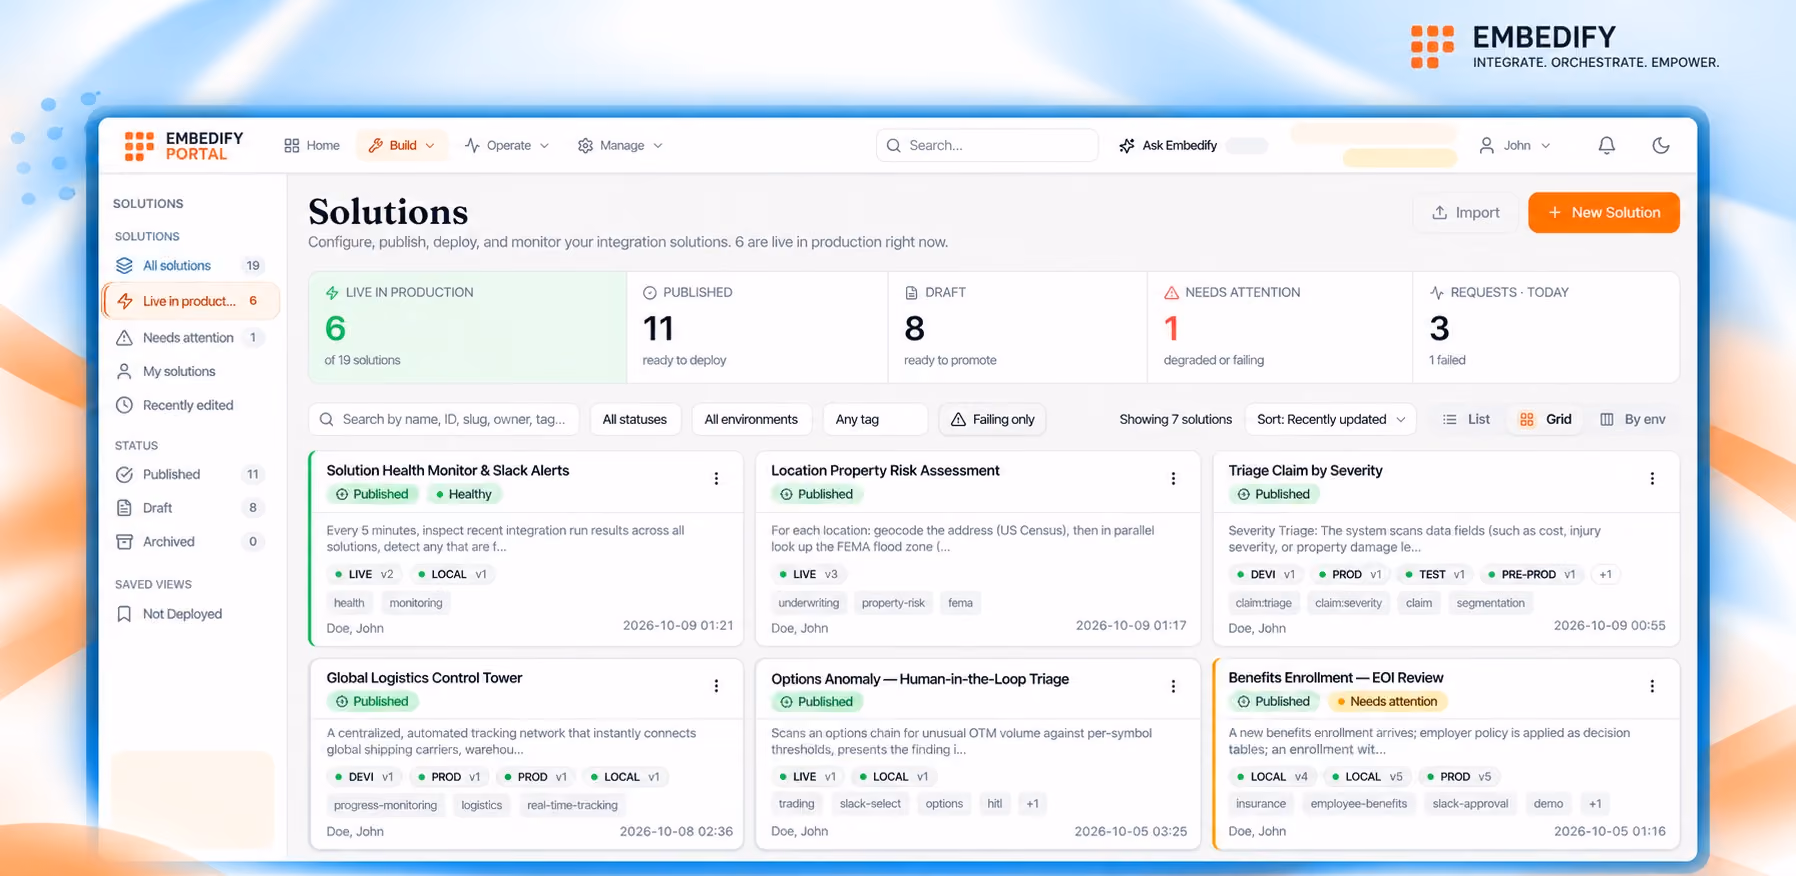
Task: Click the Embedify Portal logo
Action: (x=184, y=146)
